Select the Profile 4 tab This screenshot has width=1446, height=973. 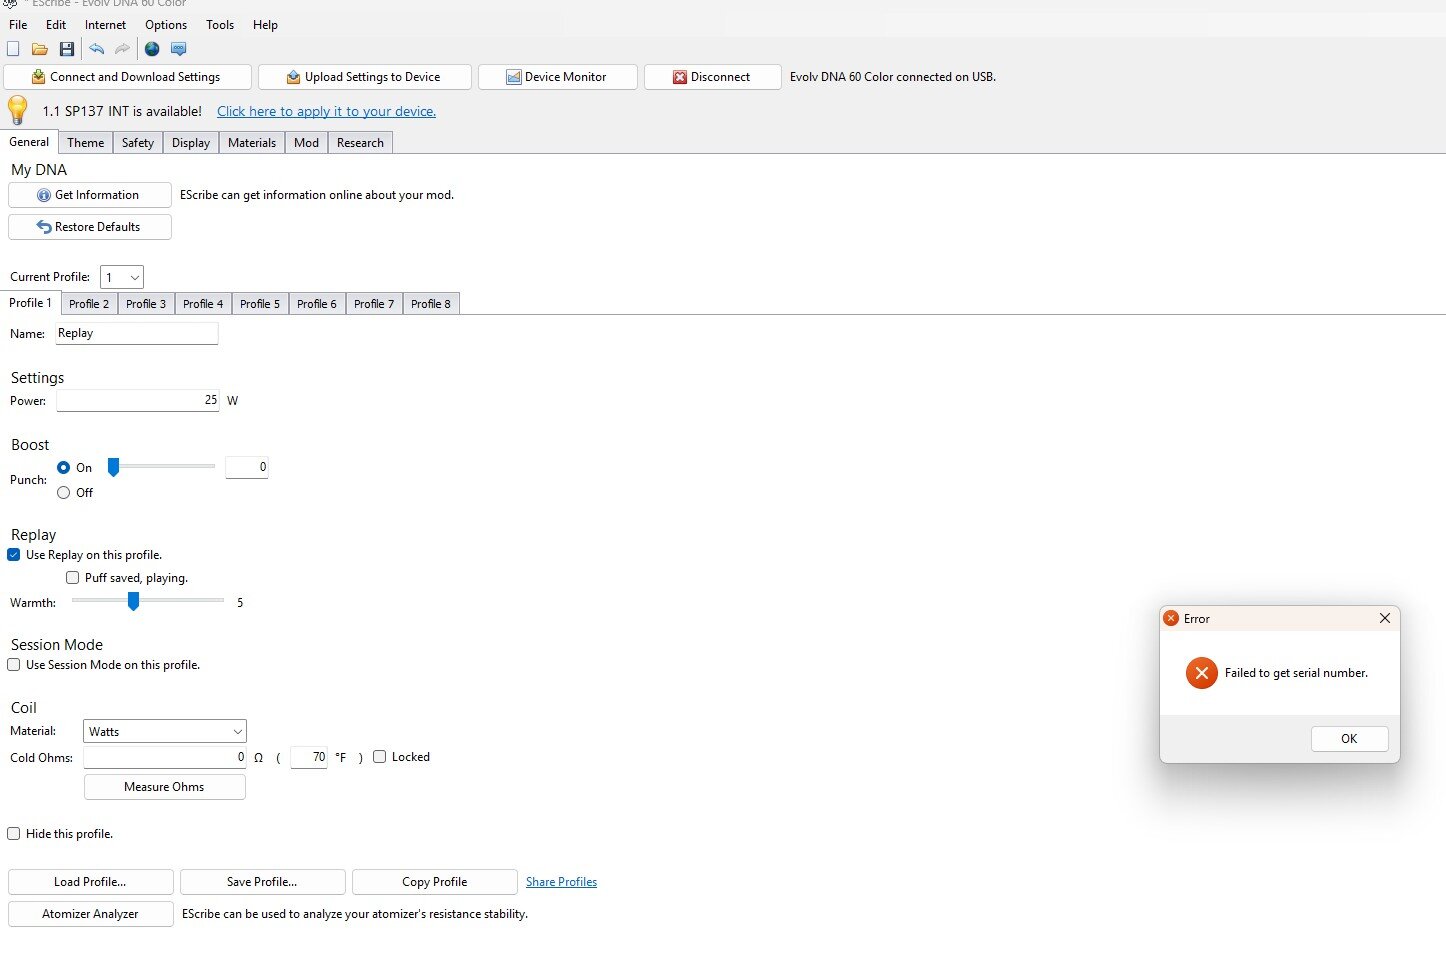coord(203,304)
